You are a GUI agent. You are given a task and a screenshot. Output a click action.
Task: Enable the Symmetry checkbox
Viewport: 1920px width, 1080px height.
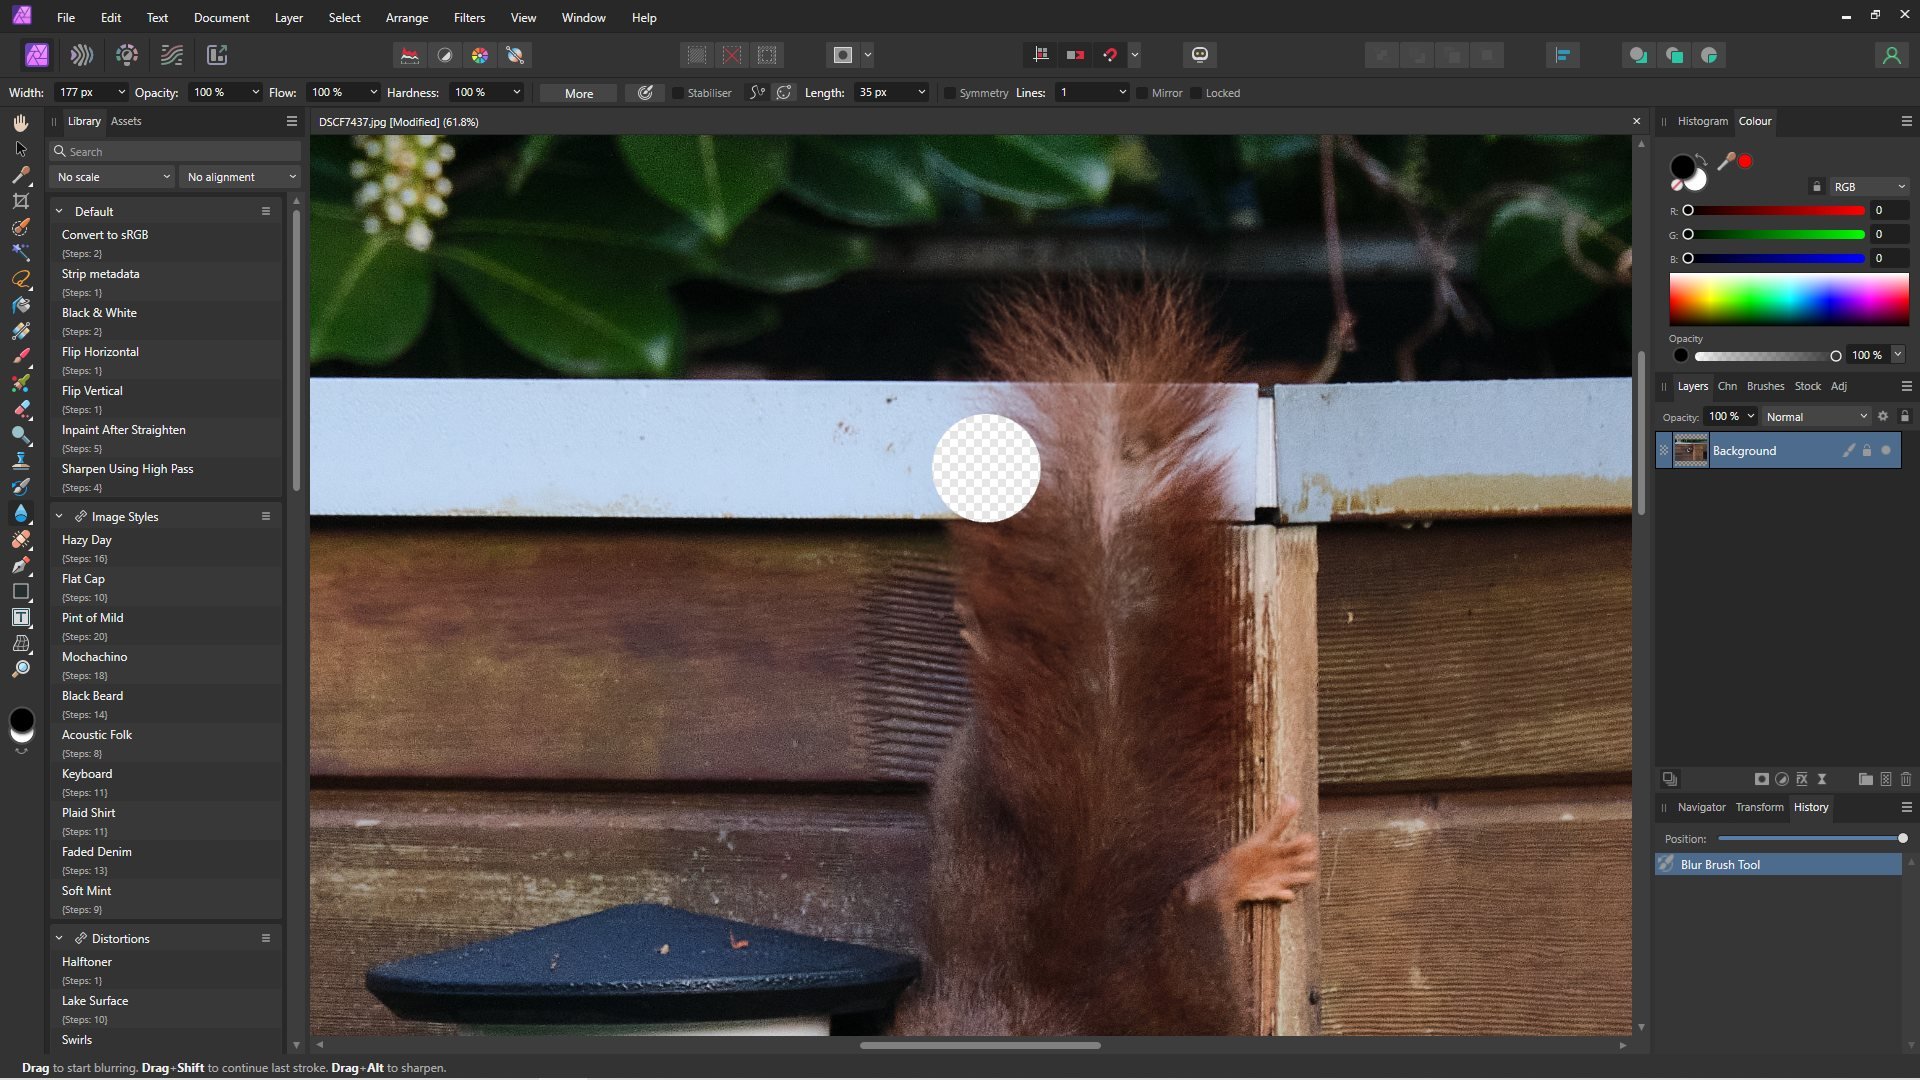949,93
